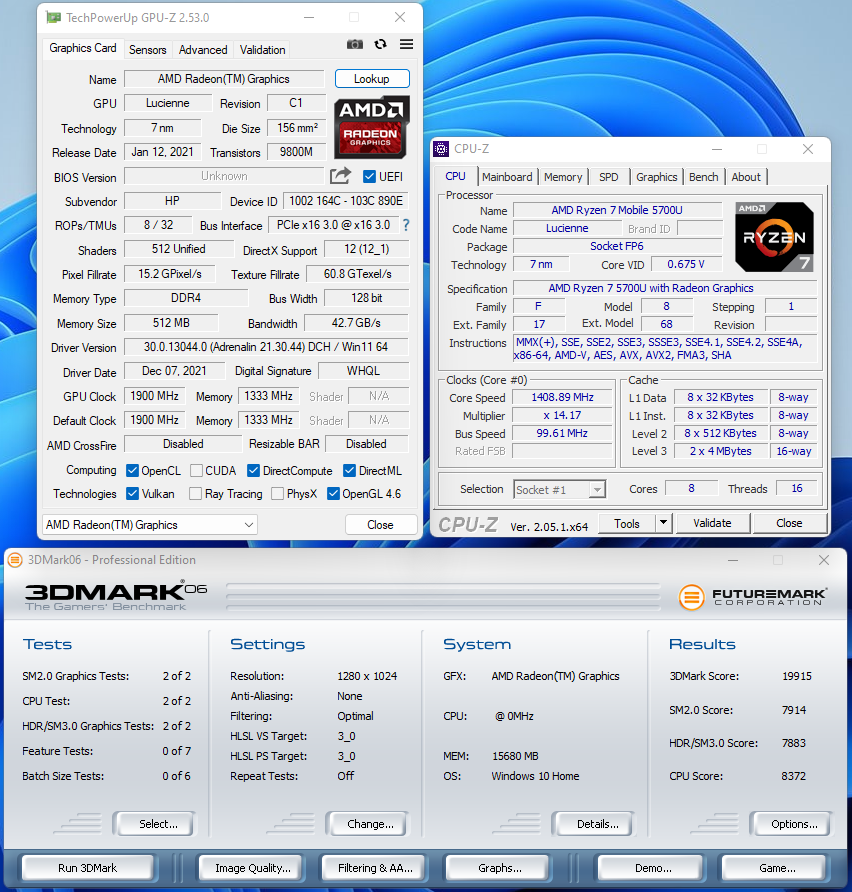Switch to the Sensors tab in GPU-Z
The height and width of the screenshot is (892, 852).
point(147,49)
